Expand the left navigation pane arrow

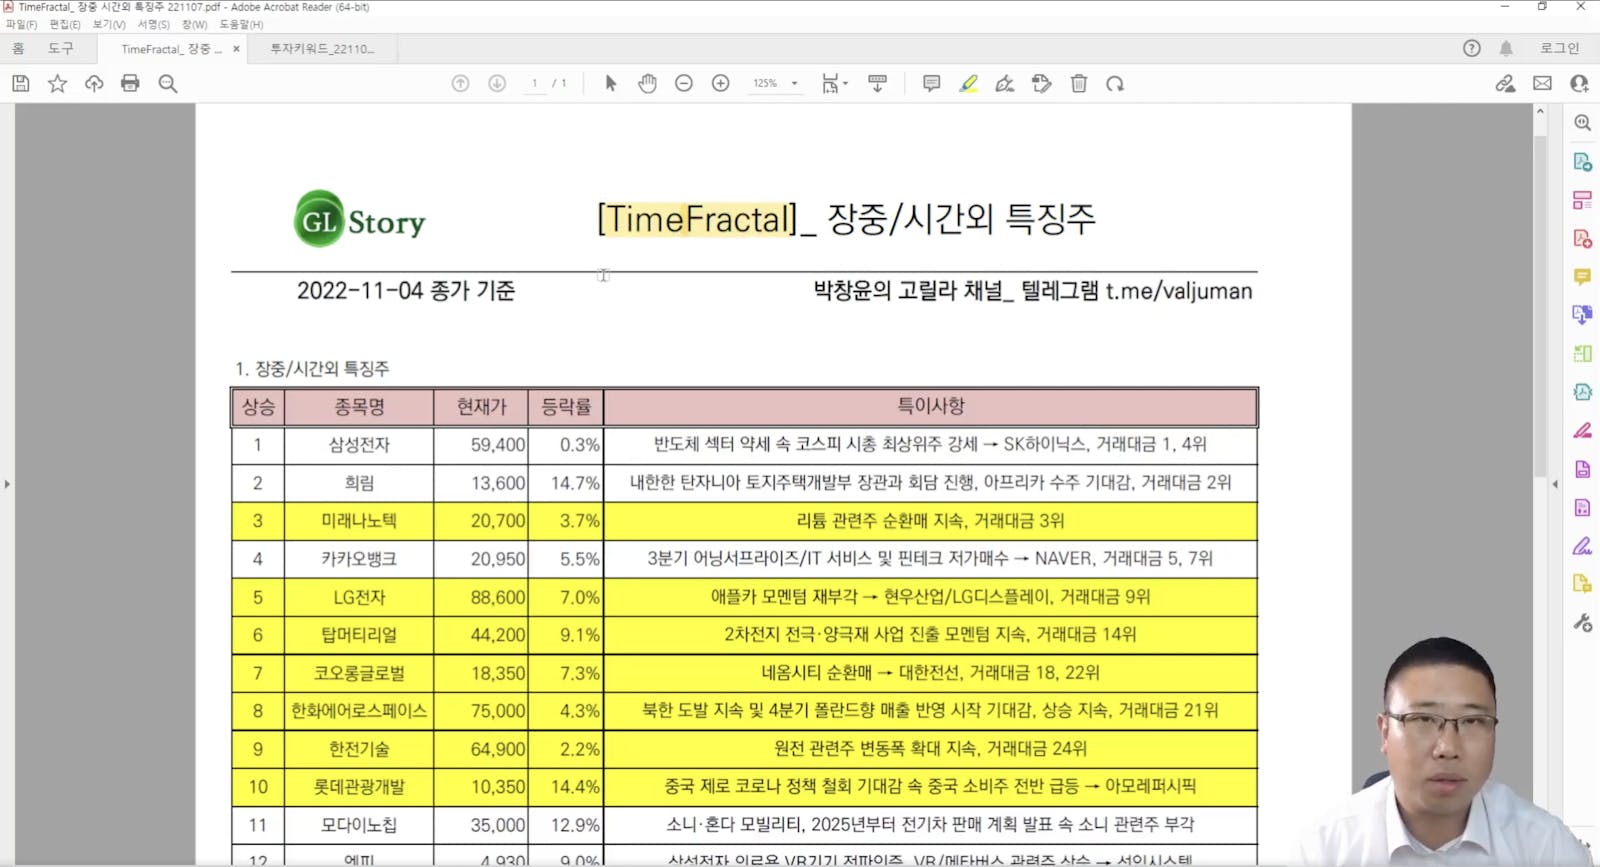pos(7,484)
